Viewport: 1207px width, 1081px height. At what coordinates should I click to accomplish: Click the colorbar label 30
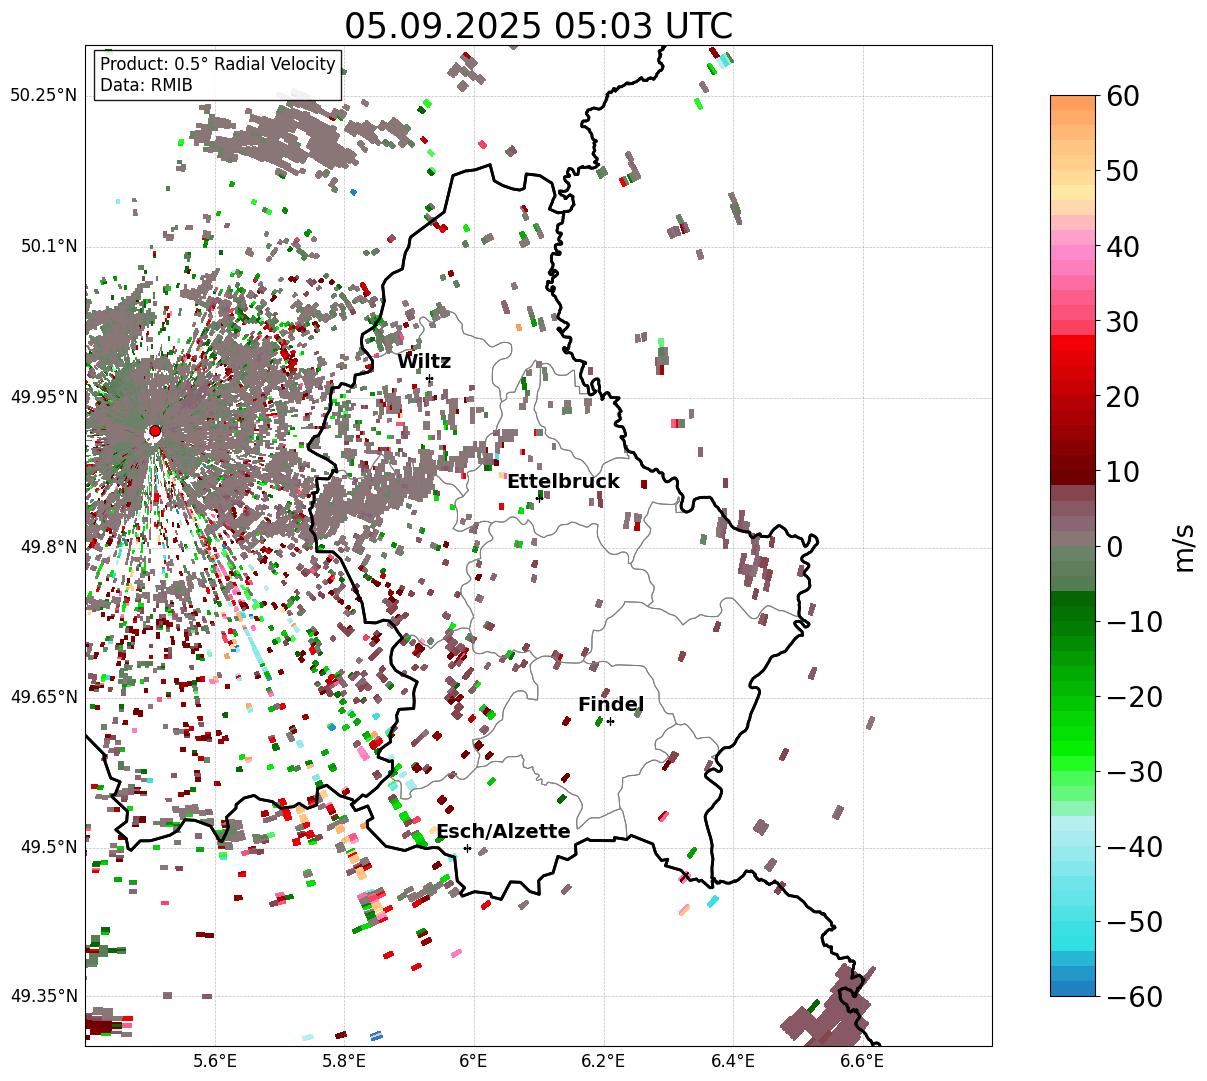[x=1121, y=321]
